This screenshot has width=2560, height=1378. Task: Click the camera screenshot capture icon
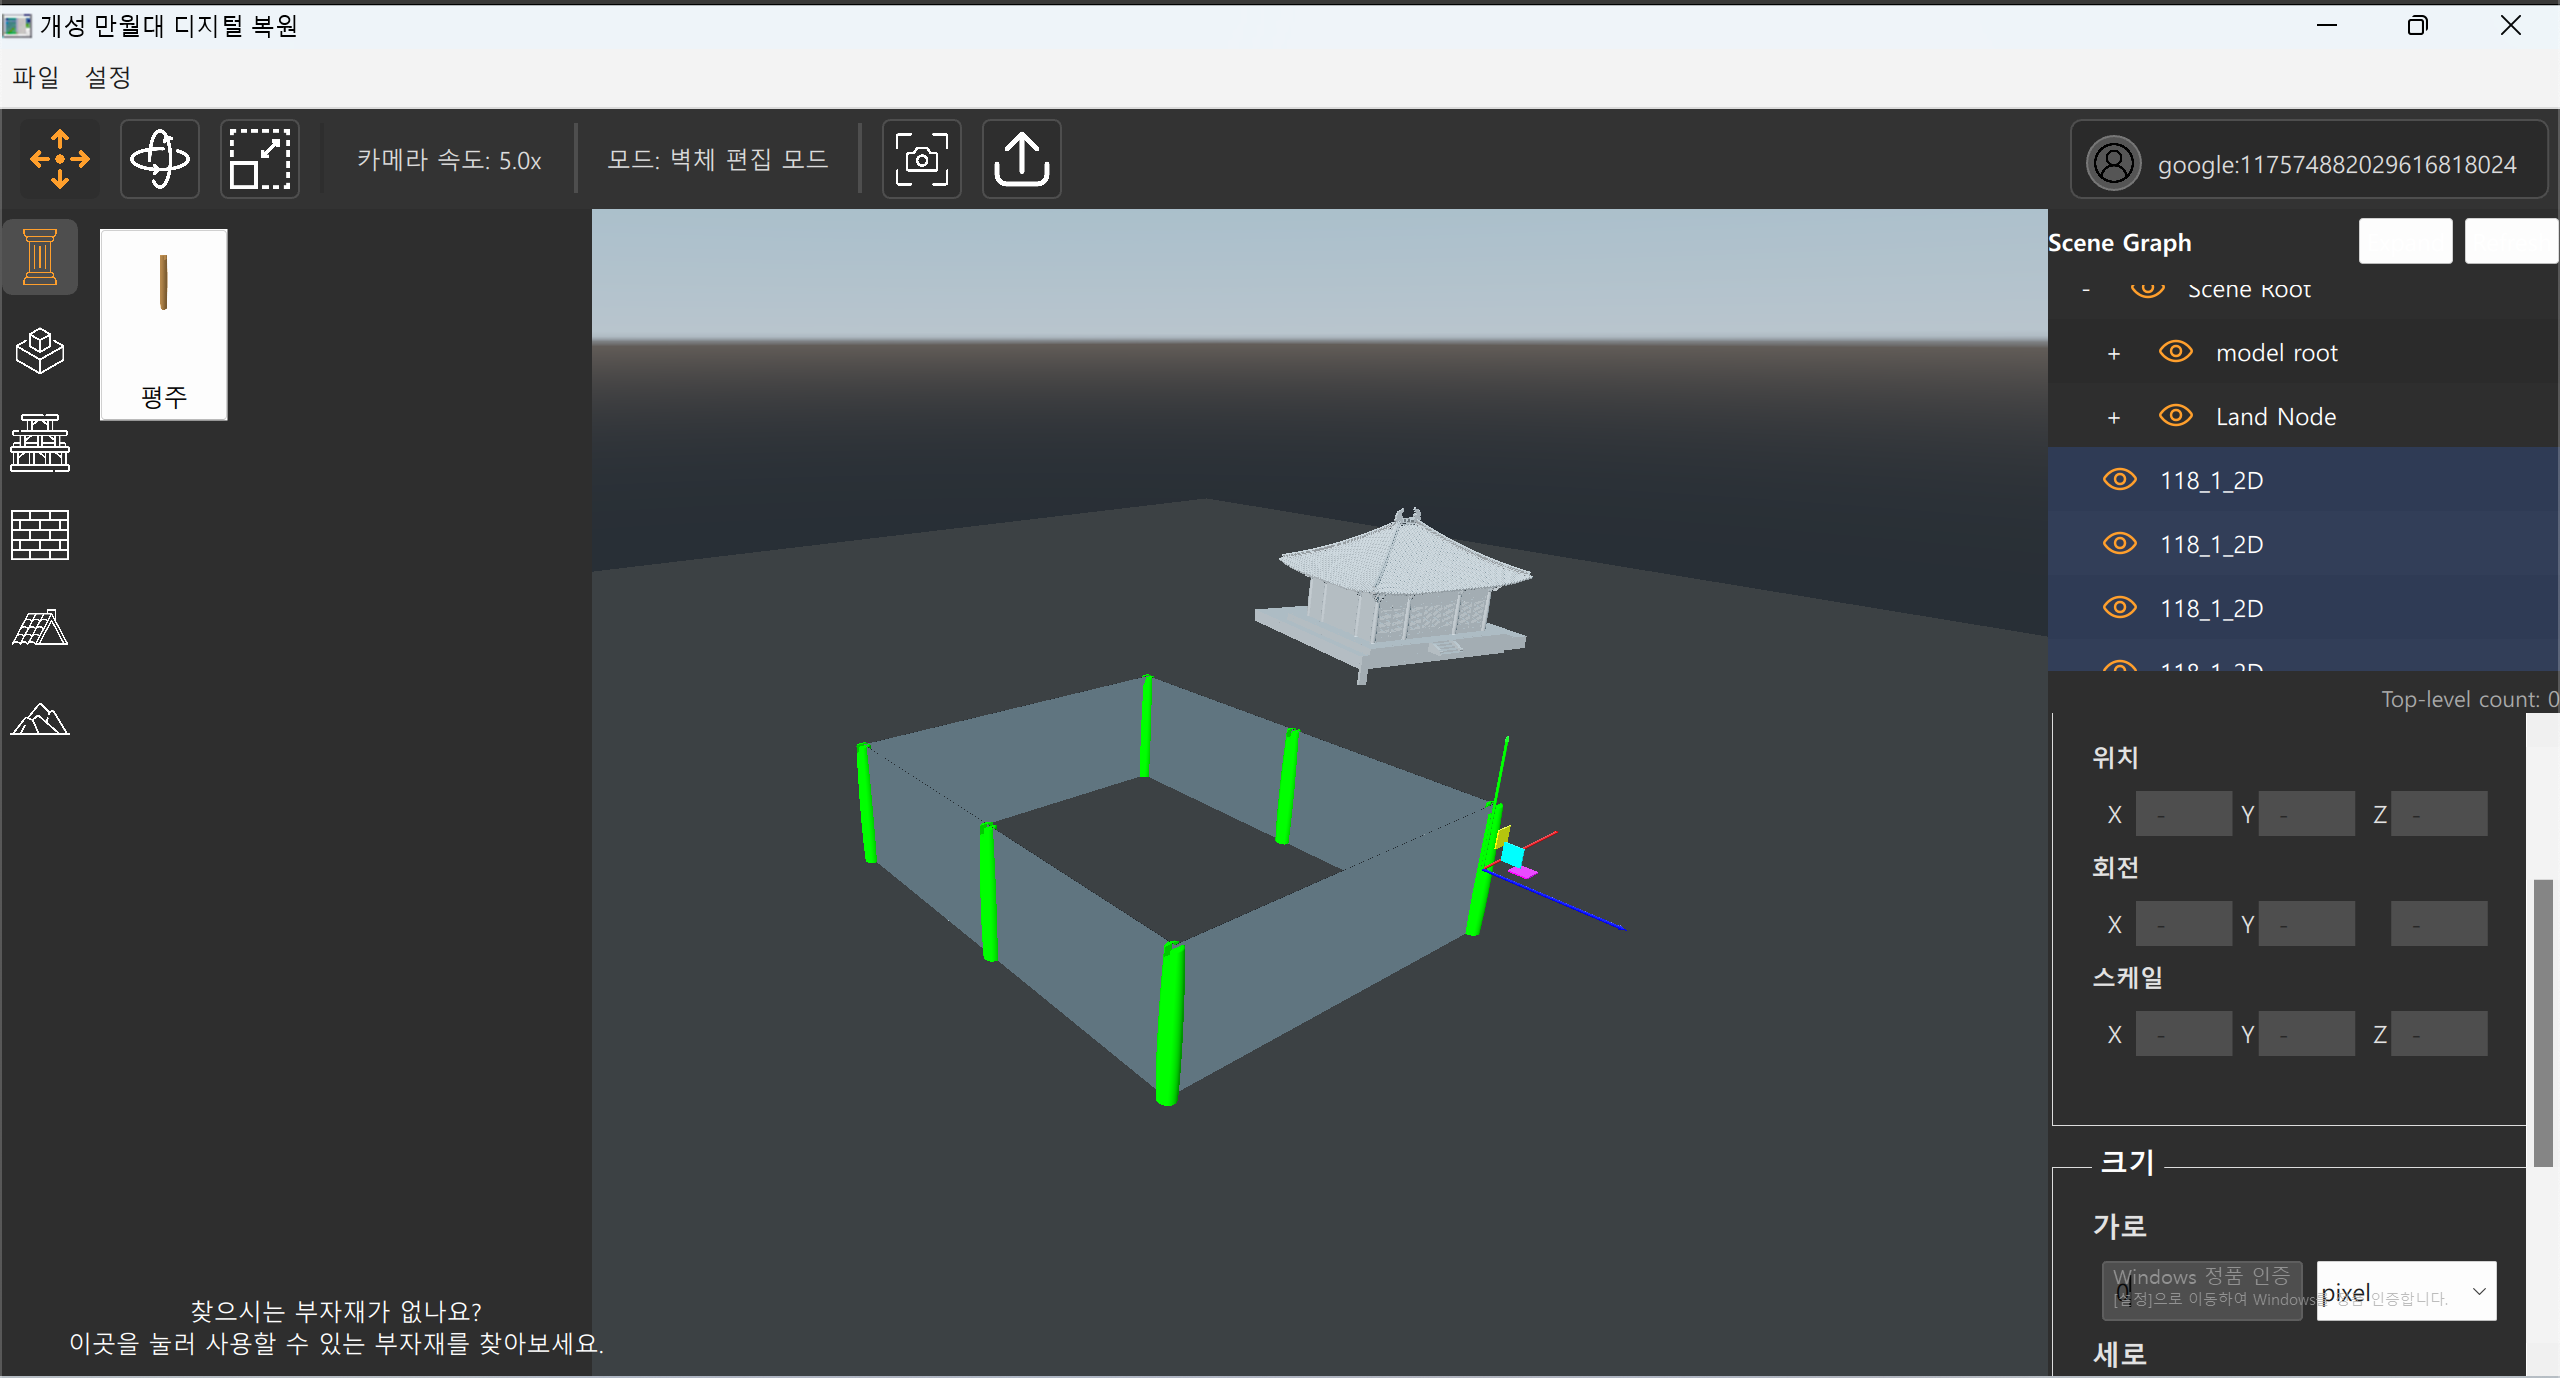coord(921,159)
